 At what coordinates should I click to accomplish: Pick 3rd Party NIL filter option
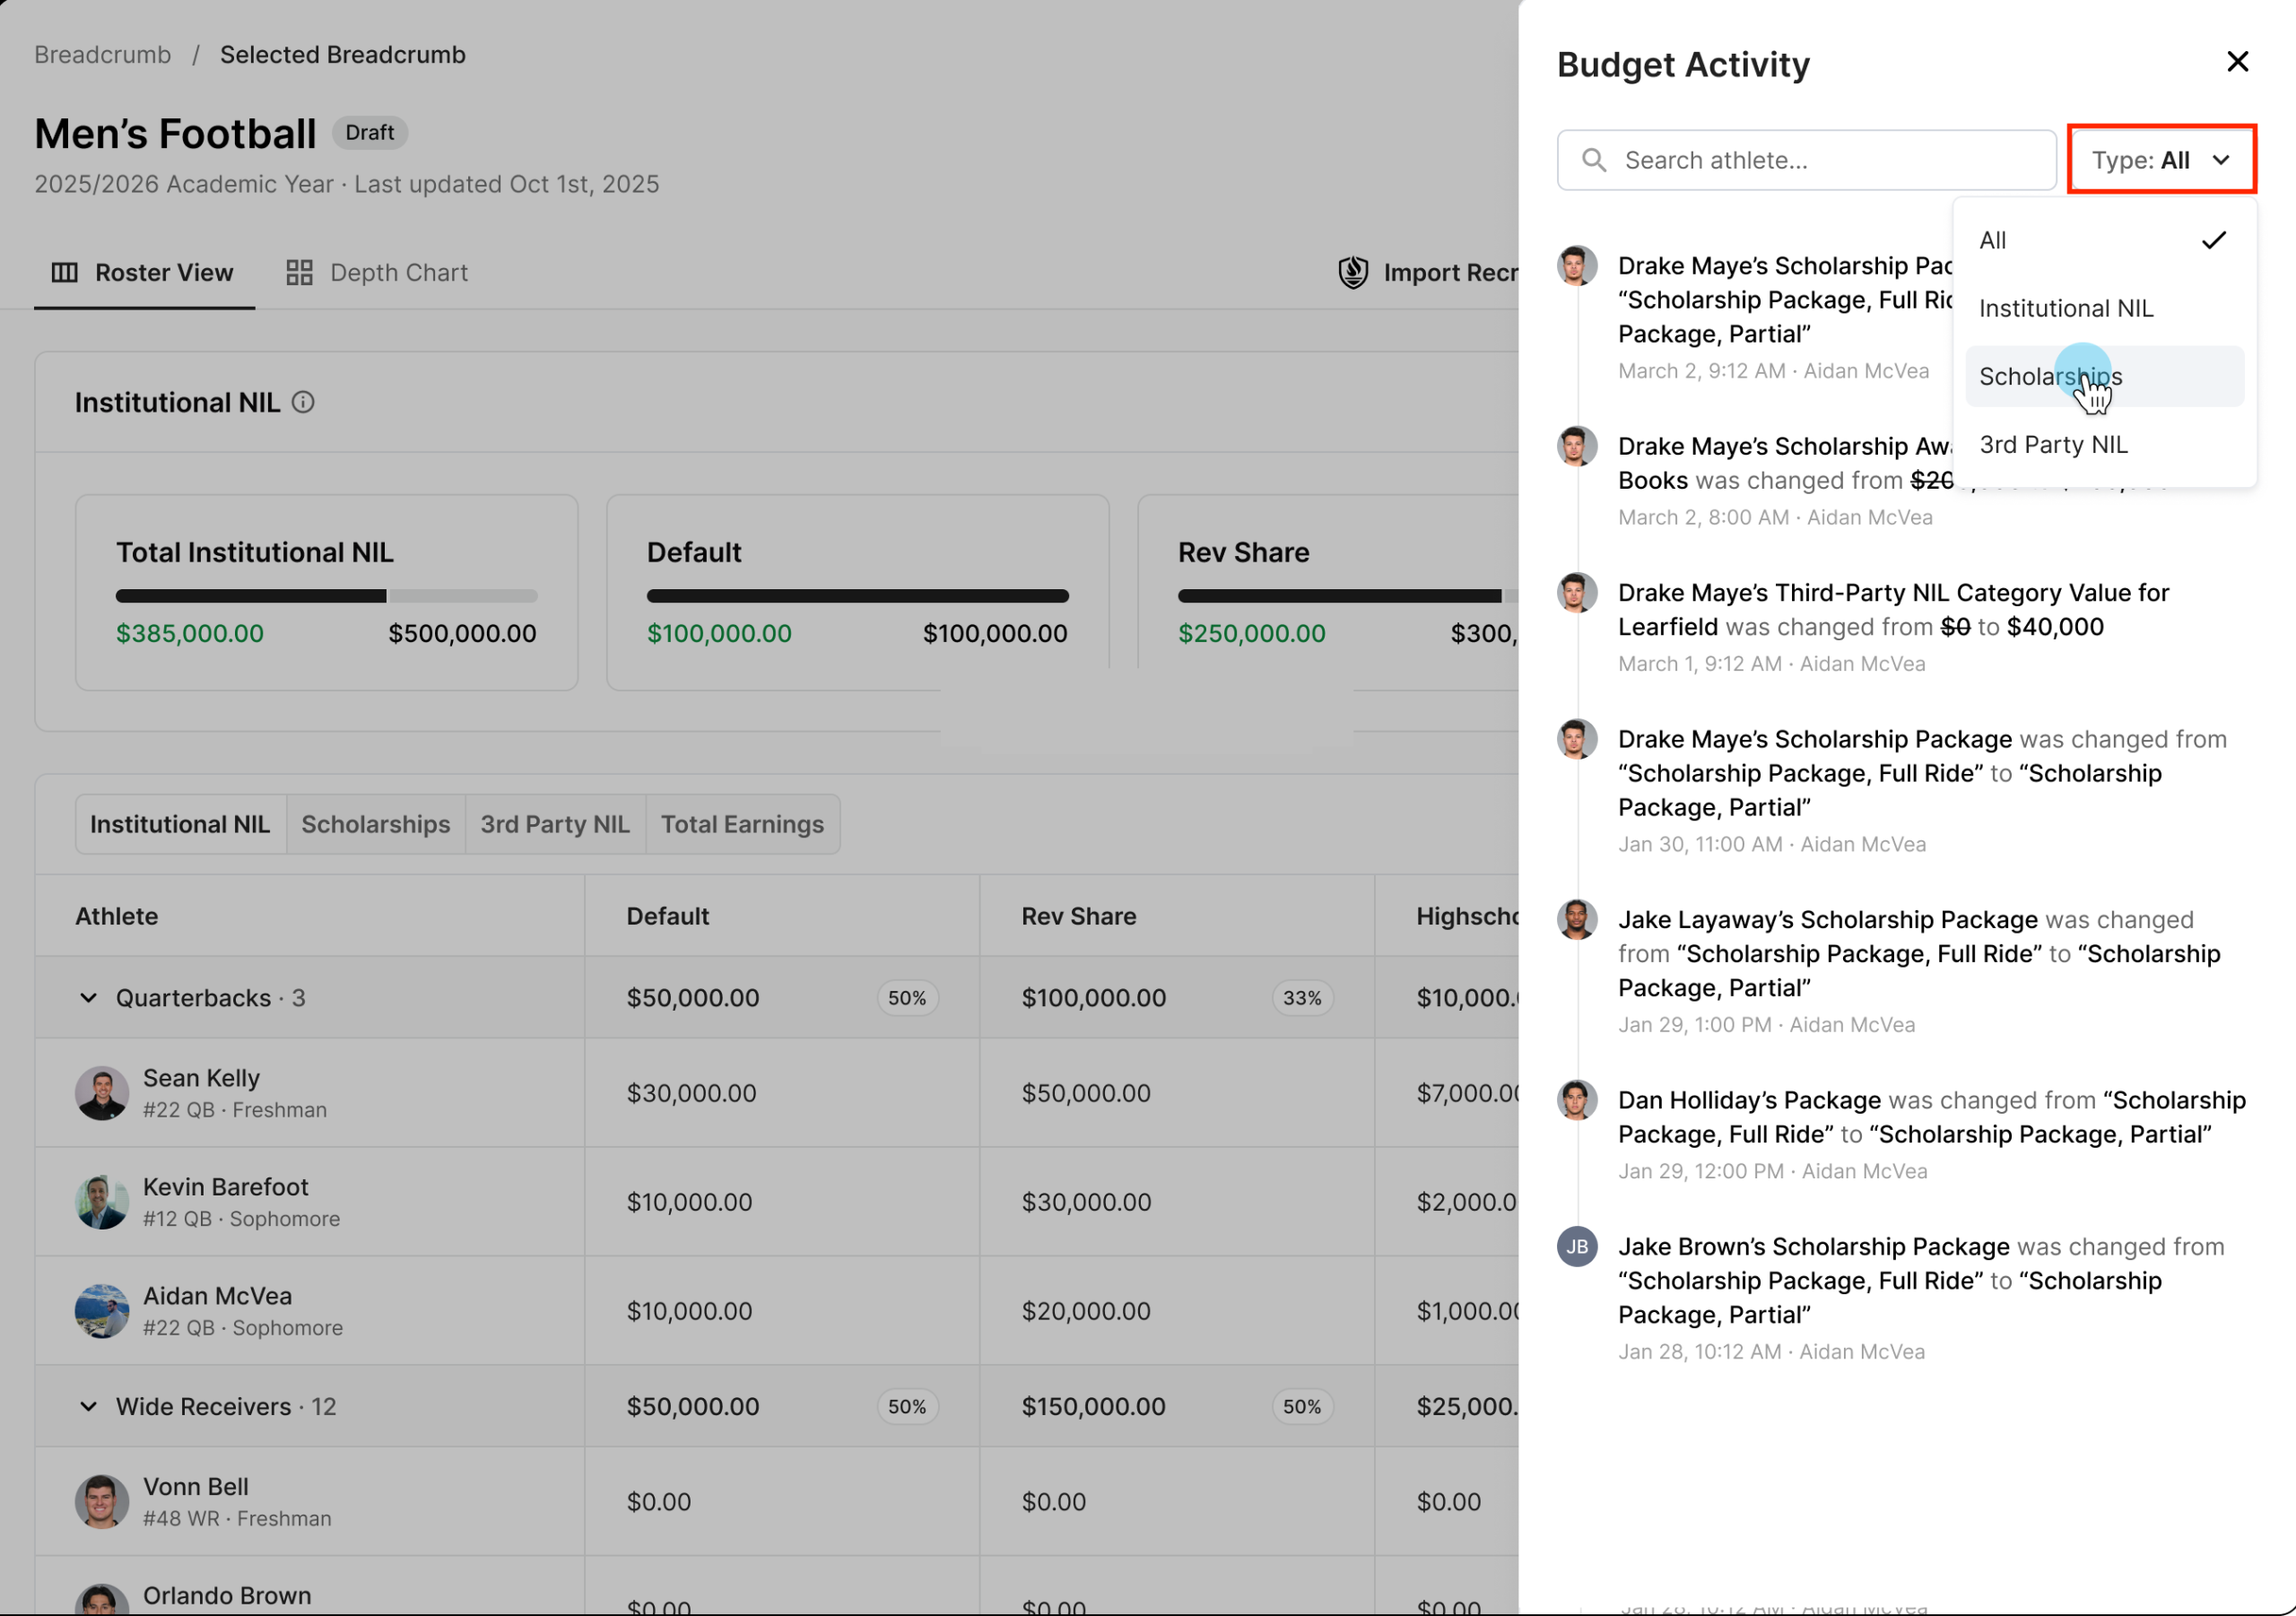[2104, 444]
